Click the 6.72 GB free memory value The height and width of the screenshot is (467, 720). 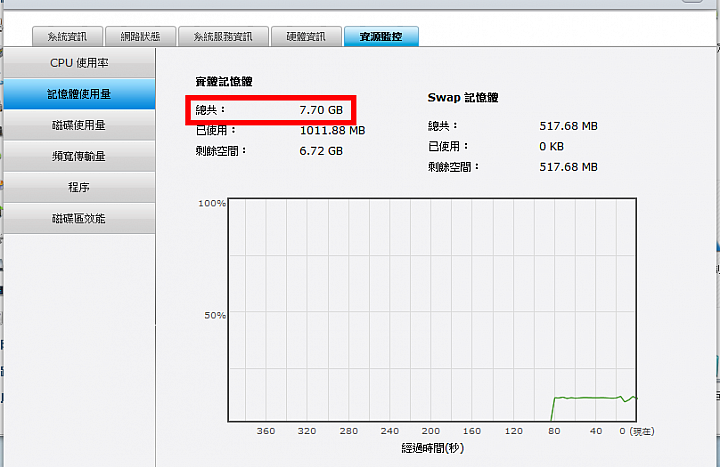pos(321,151)
